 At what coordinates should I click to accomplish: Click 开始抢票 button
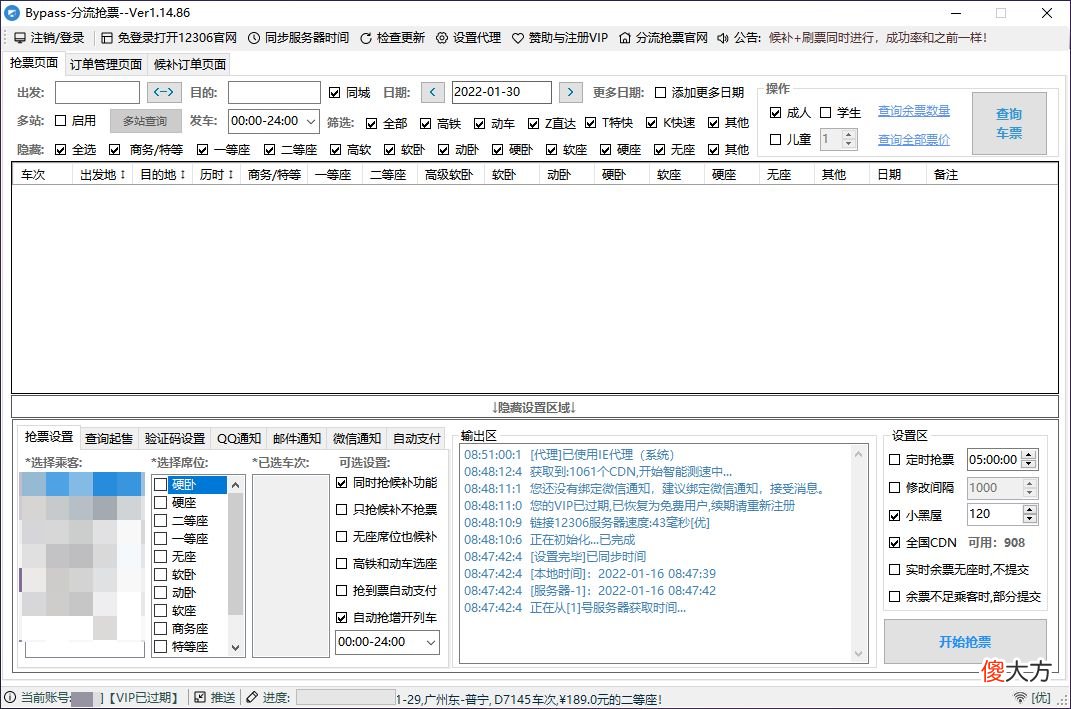pyautogui.click(x=965, y=641)
